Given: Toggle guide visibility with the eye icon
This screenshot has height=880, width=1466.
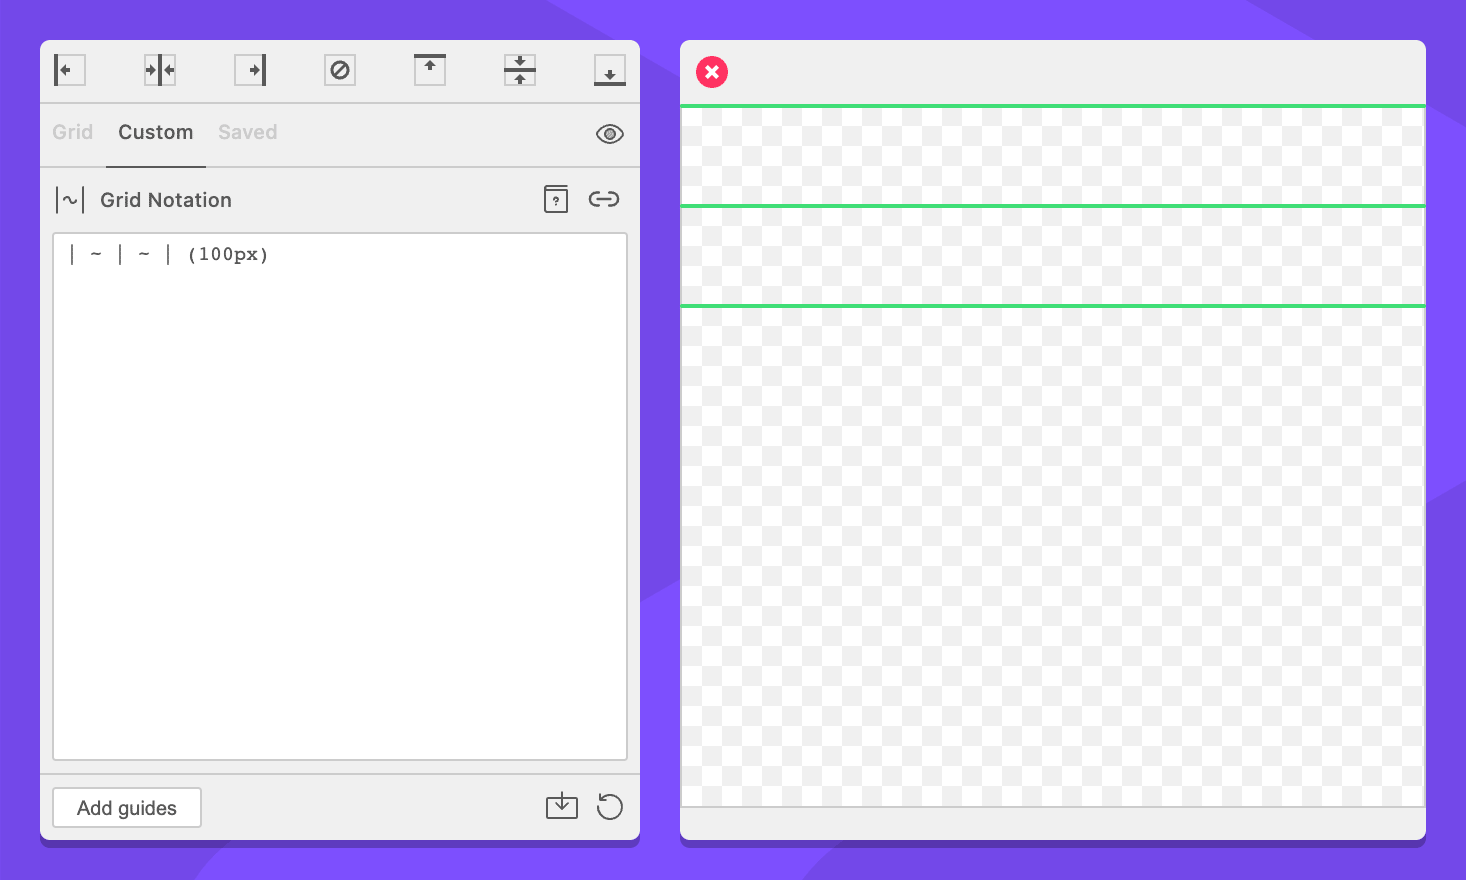Looking at the screenshot, I should tap(610, 134).
